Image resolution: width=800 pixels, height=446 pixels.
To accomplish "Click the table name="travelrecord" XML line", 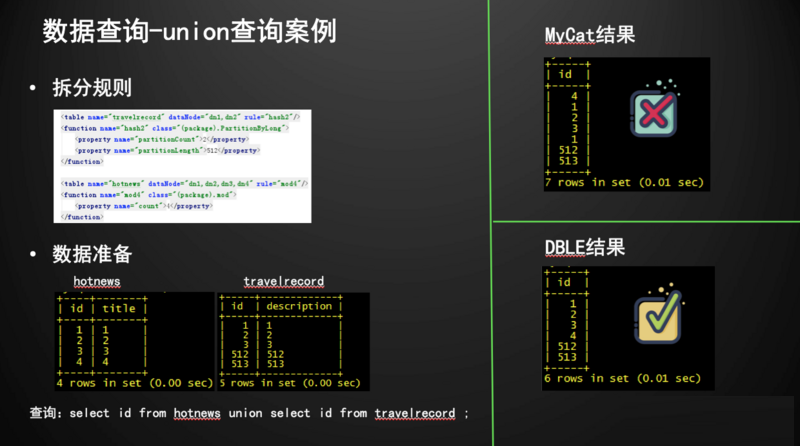I will pos(181,117).
